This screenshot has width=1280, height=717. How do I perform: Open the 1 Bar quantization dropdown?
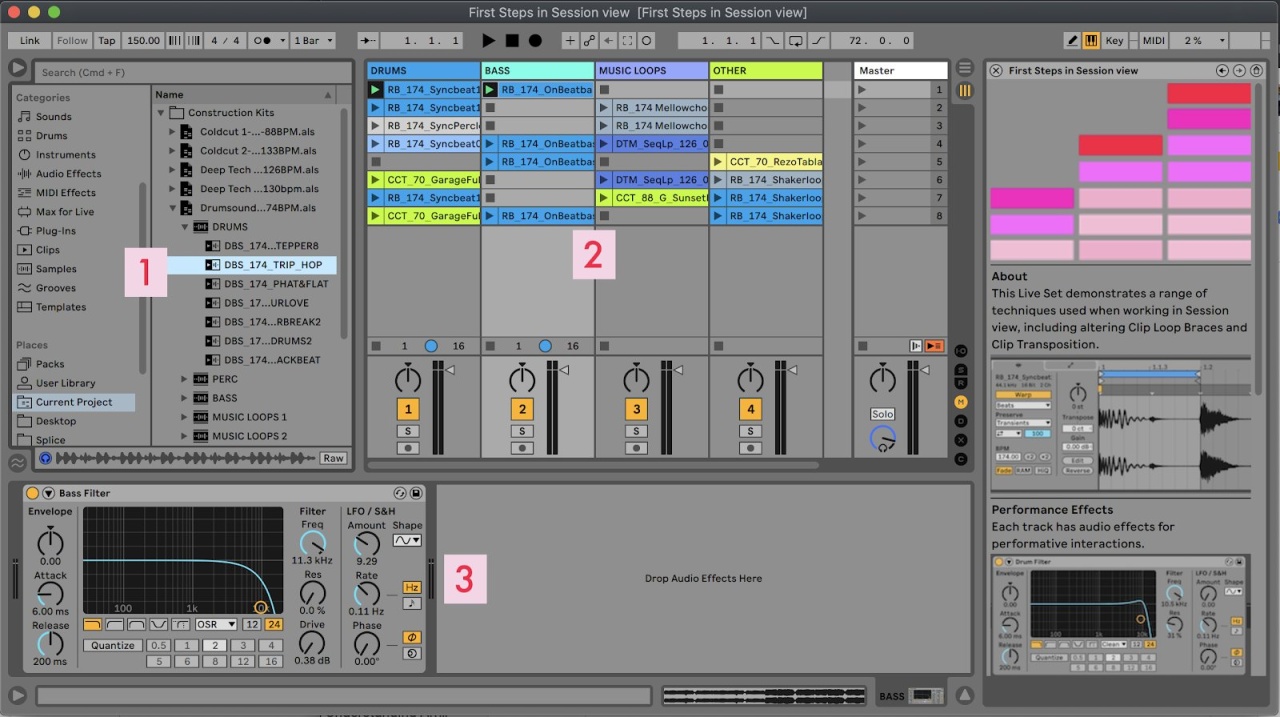tap(313, 40)
